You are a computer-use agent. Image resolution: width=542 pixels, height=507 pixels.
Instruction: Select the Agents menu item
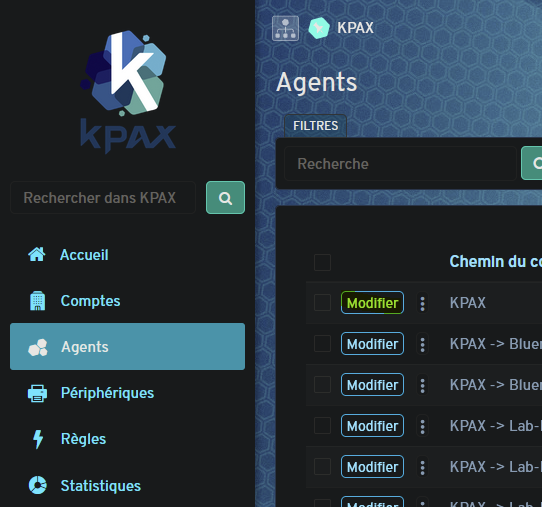click(128, 347)
